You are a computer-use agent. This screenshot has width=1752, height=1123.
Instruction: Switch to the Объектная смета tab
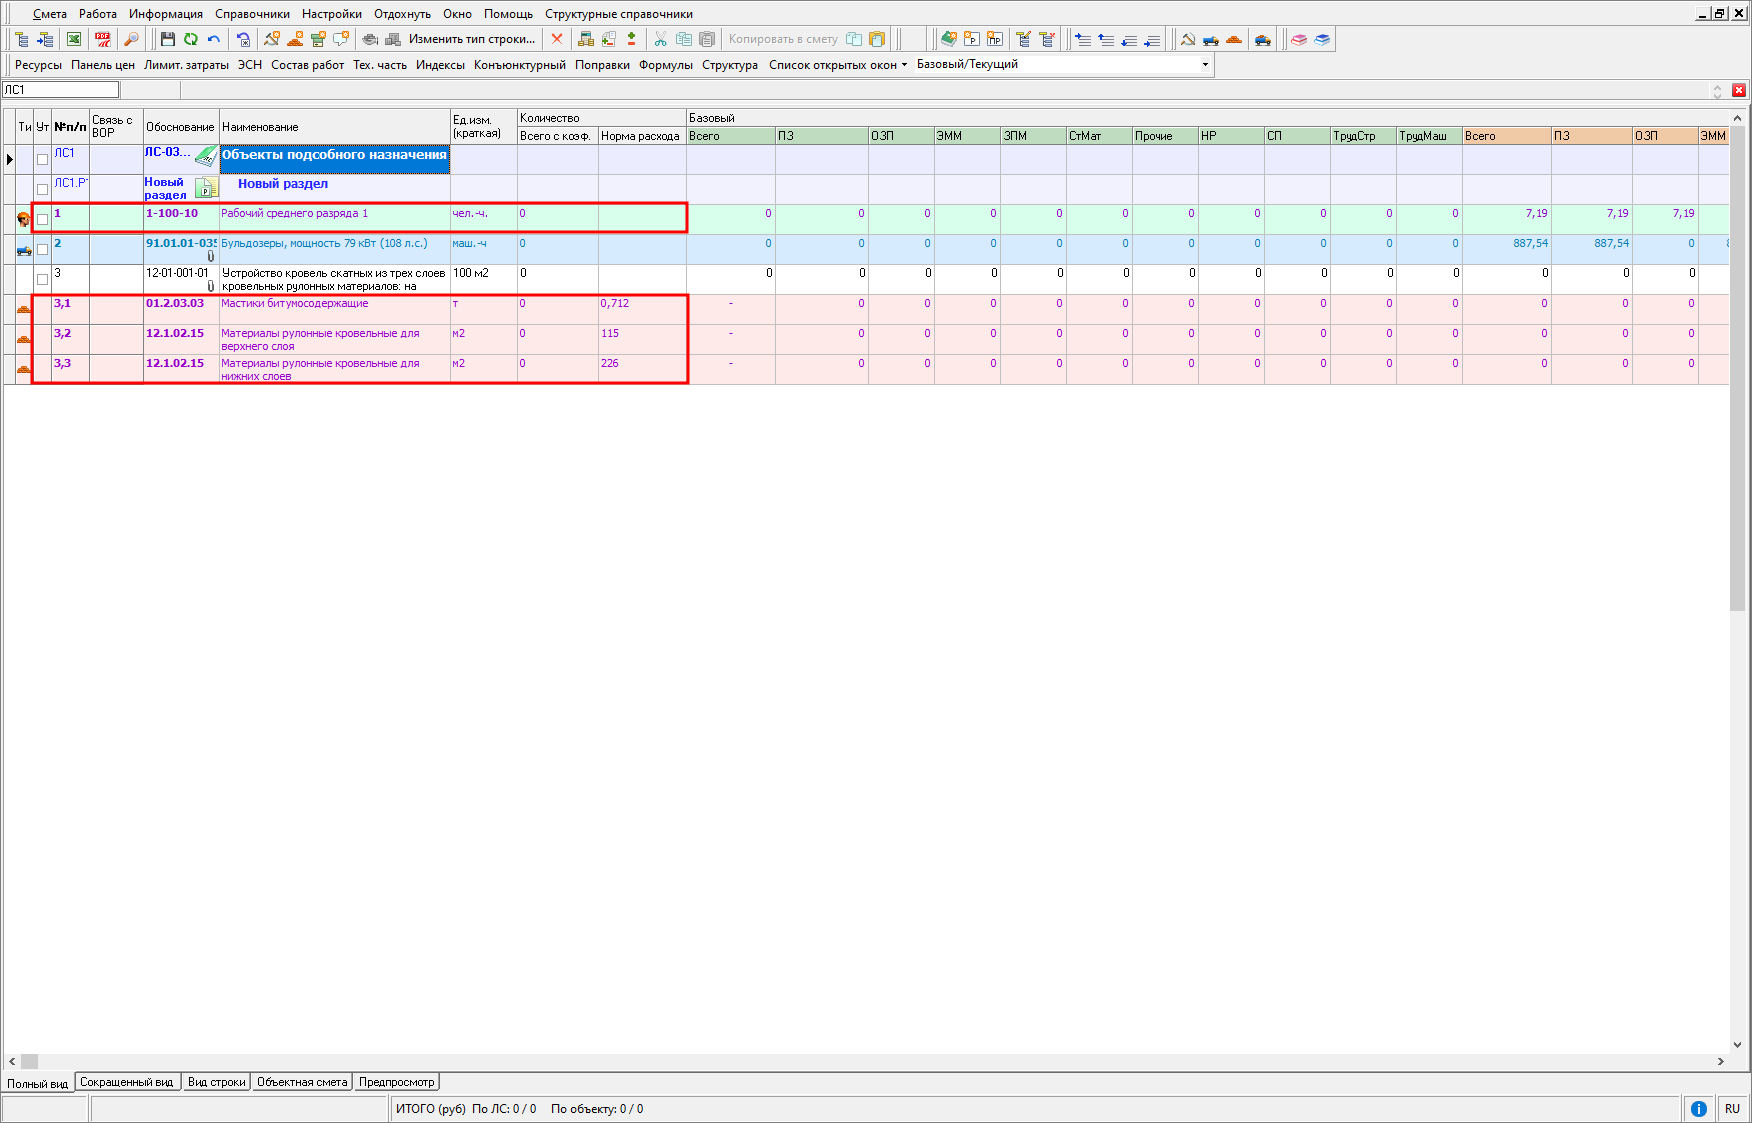[301, 1082]
